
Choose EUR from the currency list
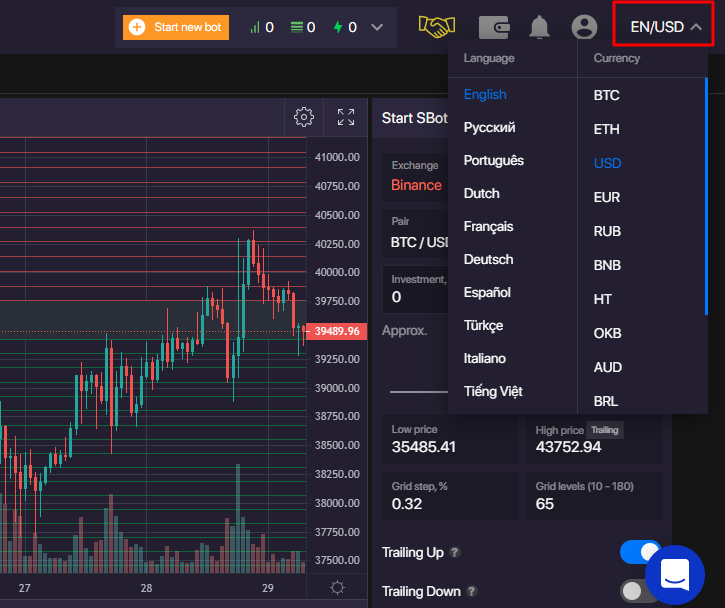607,197
